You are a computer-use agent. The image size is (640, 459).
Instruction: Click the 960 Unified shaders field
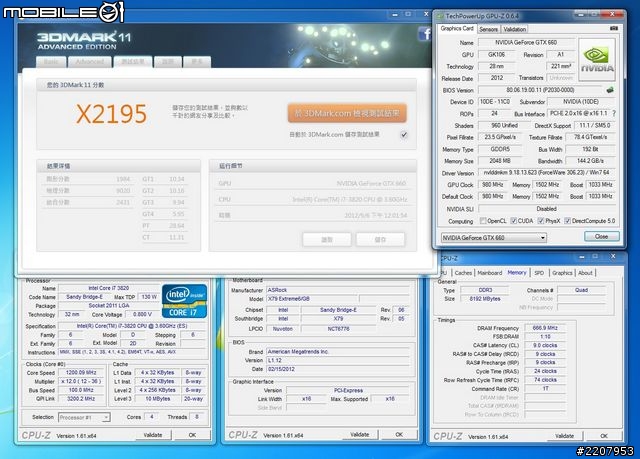[504, 125]
